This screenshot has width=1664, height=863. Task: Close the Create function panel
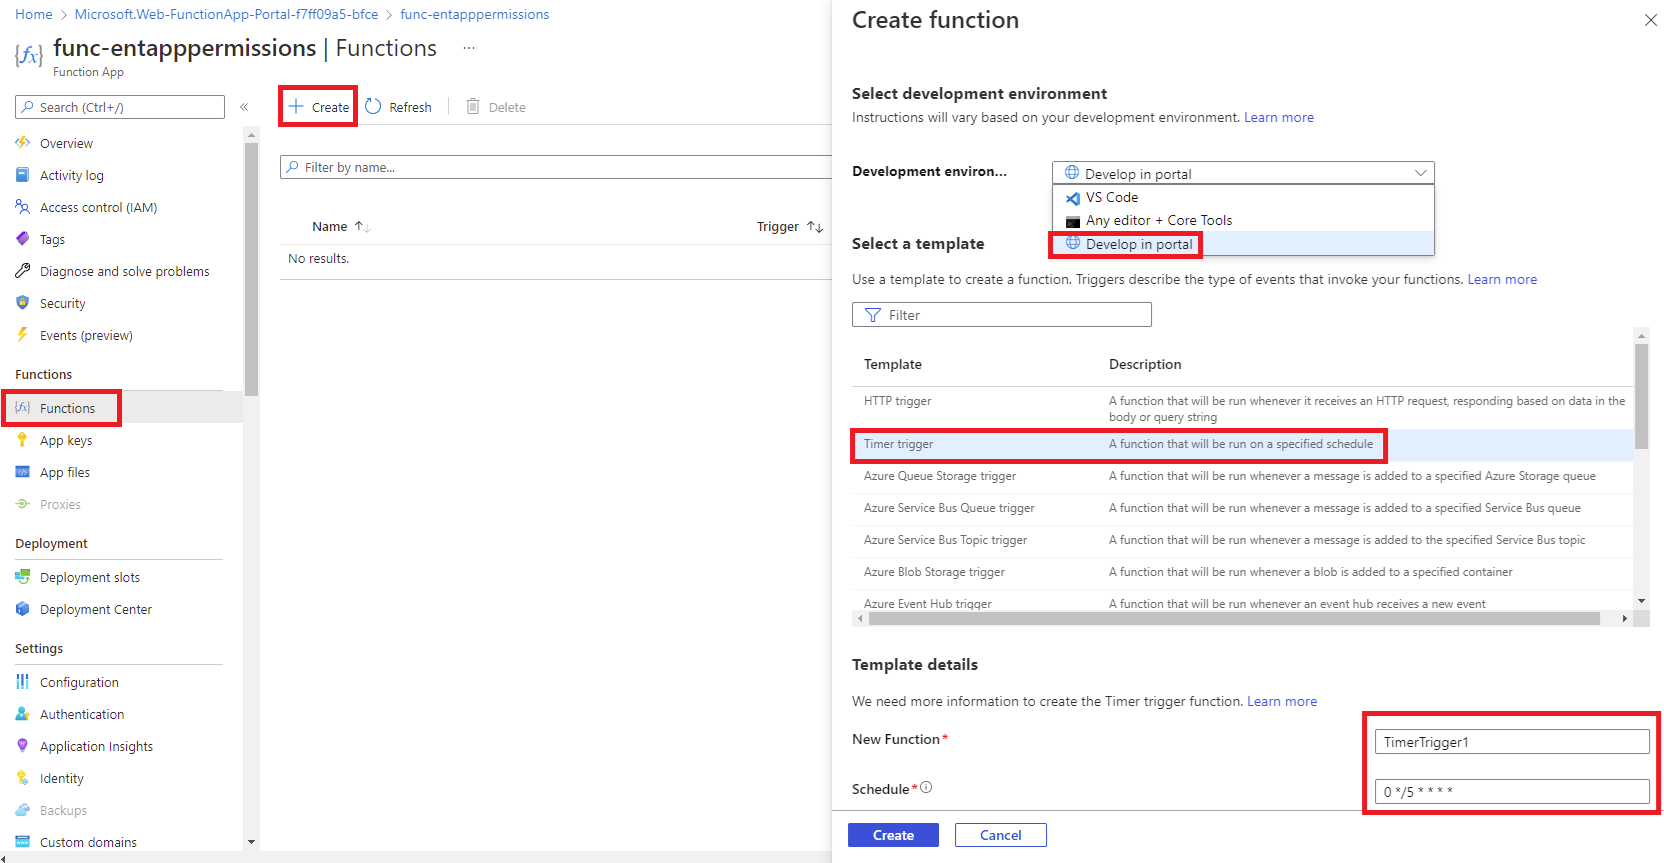pyautogui.click(x=1650, y=20)
